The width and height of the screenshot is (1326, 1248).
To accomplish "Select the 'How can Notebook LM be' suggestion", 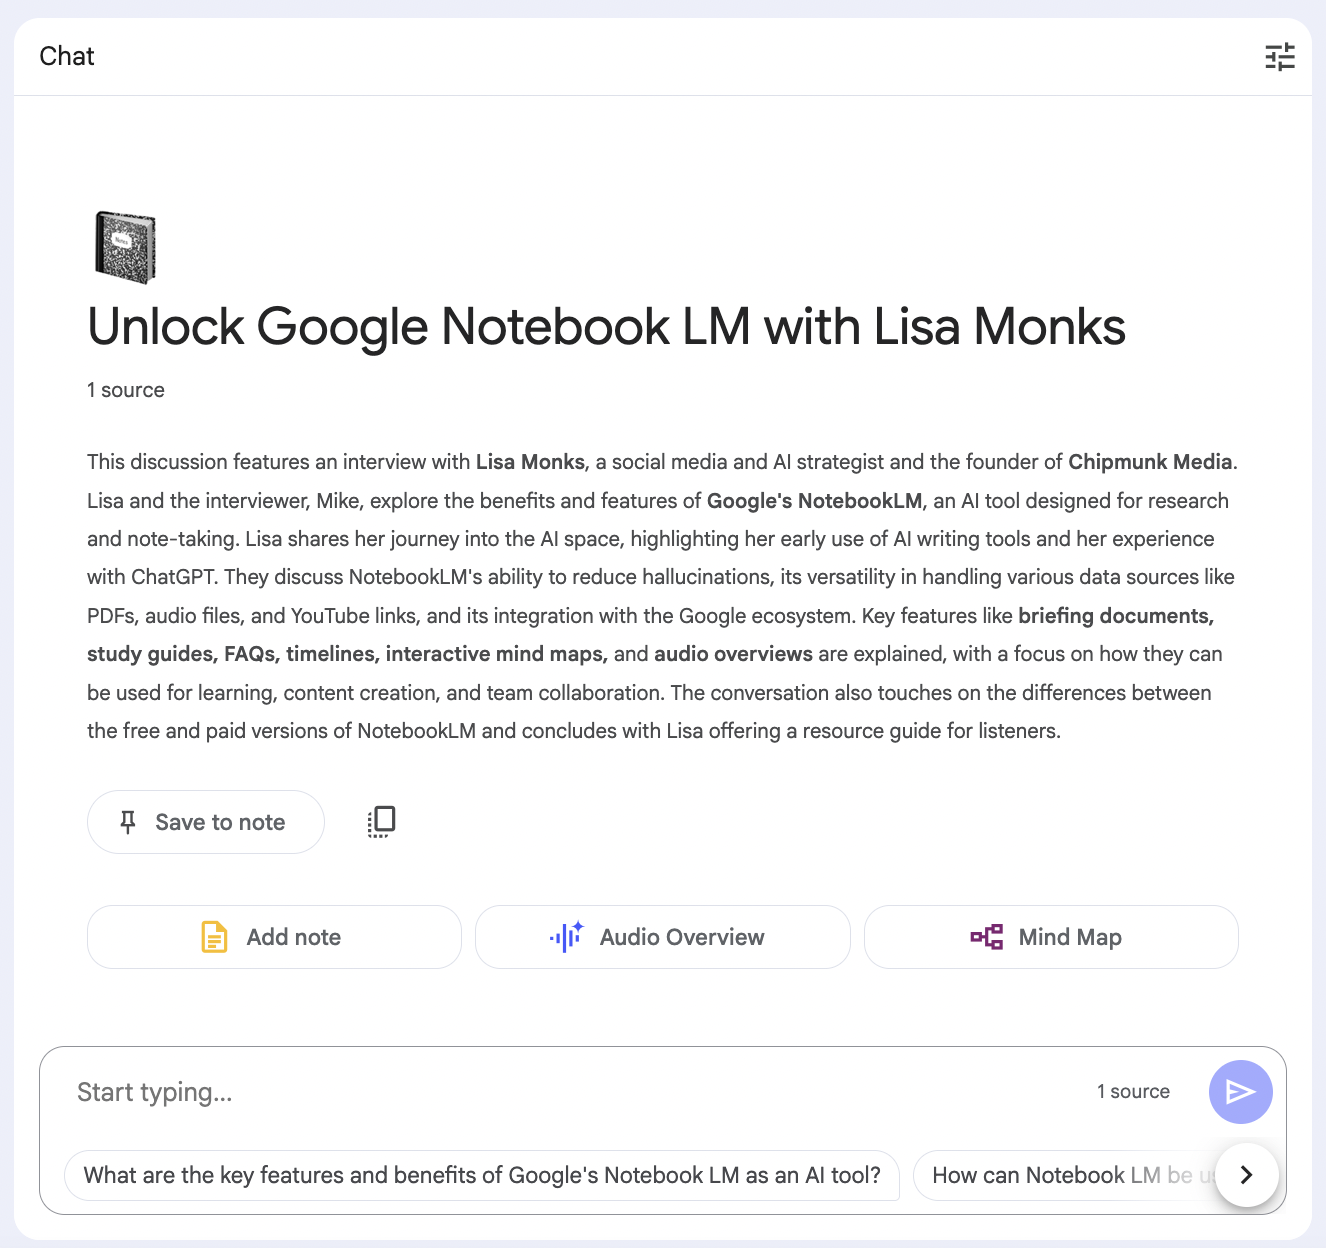I will pyautogui.click(x=1064, y=1175).
